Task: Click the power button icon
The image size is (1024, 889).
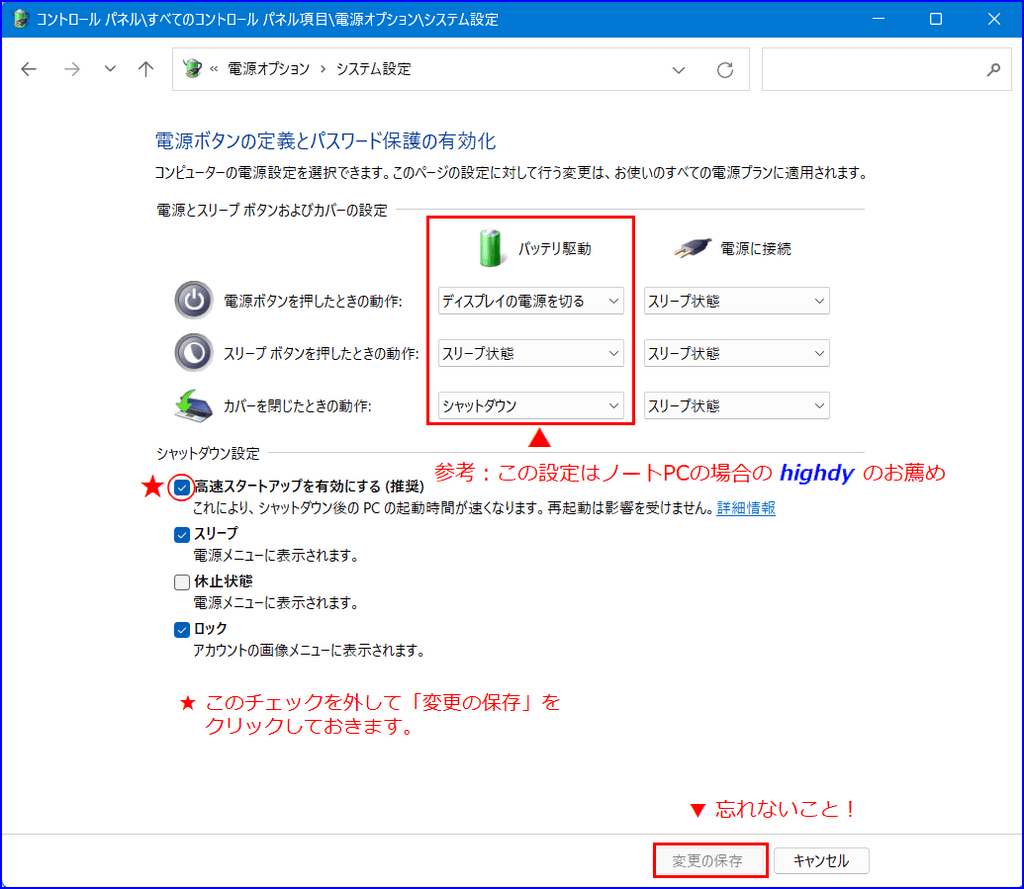Action: coord(193,300)
